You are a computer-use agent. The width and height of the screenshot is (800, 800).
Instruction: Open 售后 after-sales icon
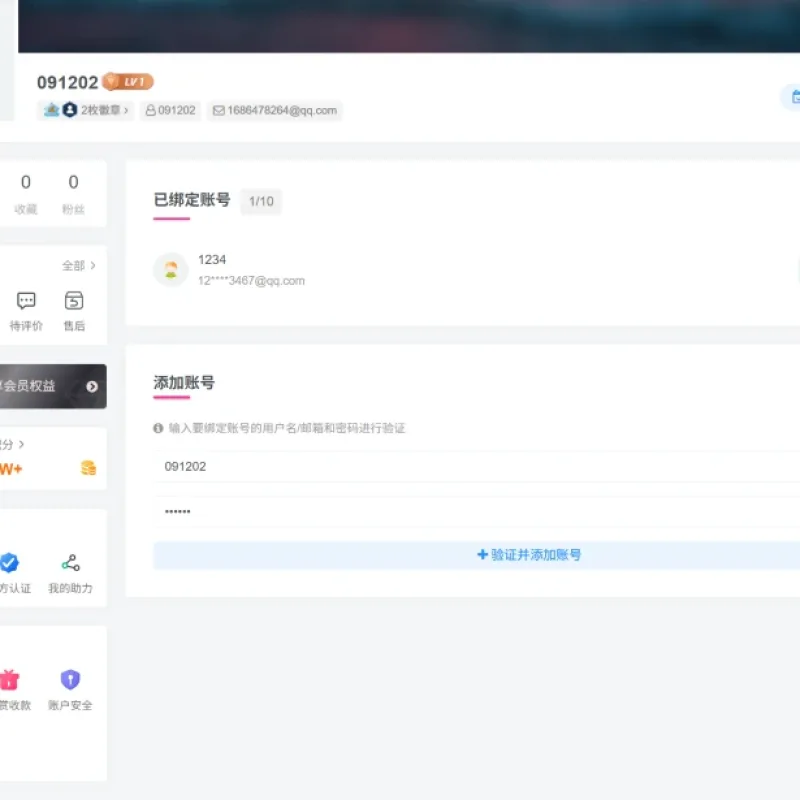pos(74,301)
